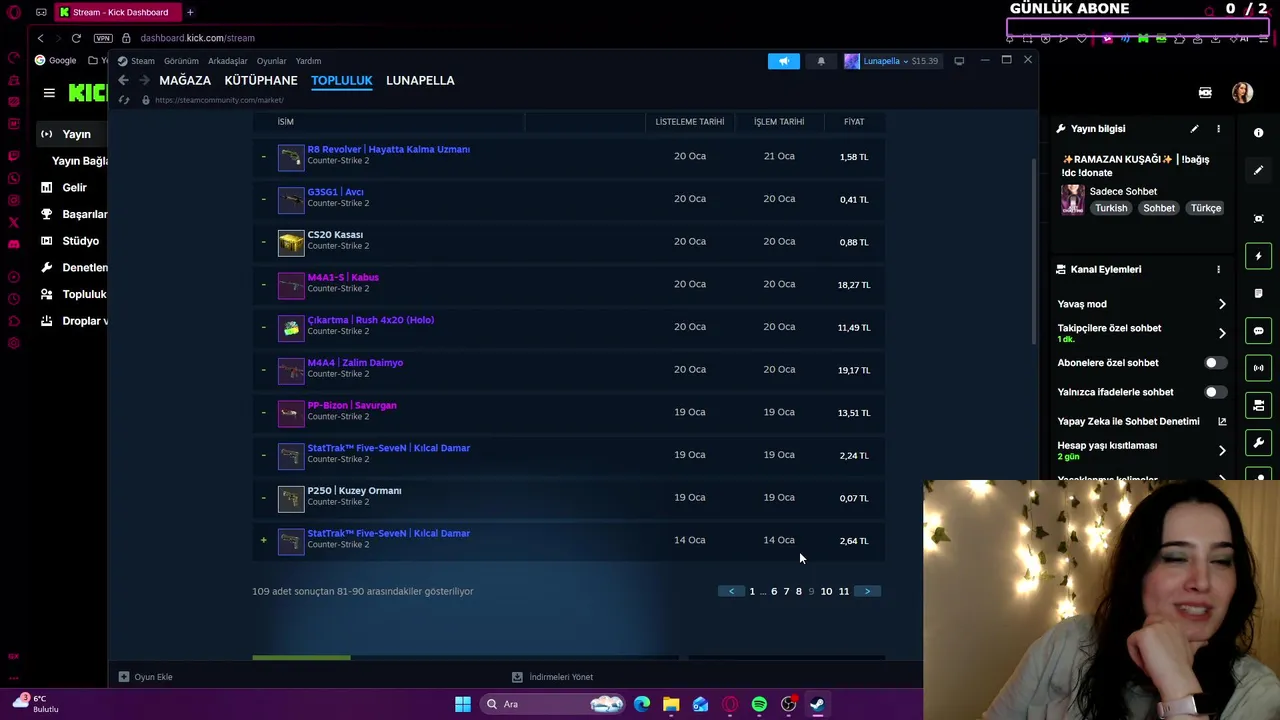1280x720 pixels.
Task: Toggle Yalnızca ifadelerle sohbet switch
Action: pos(1214,392)
